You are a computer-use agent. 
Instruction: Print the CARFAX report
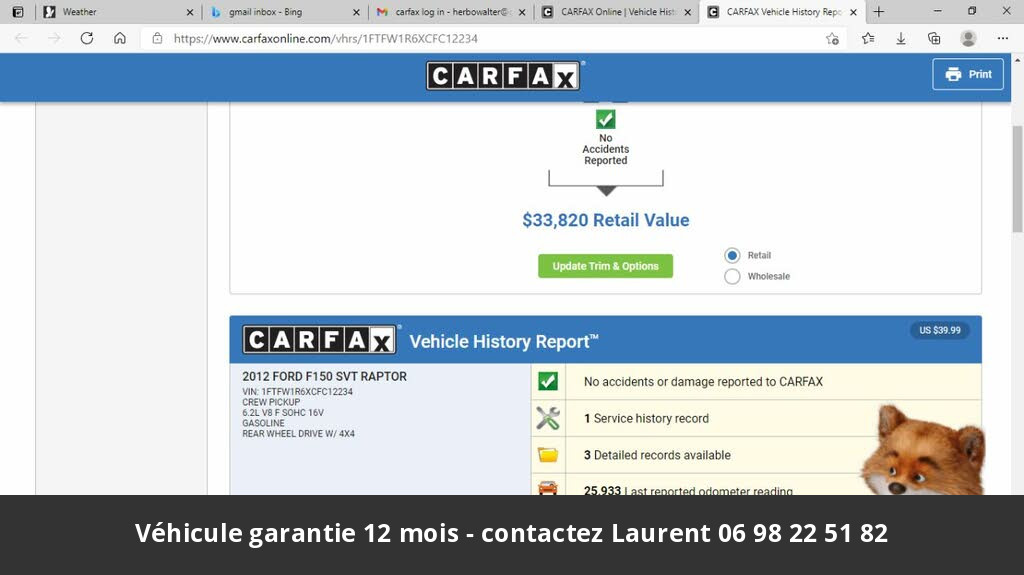968,74
